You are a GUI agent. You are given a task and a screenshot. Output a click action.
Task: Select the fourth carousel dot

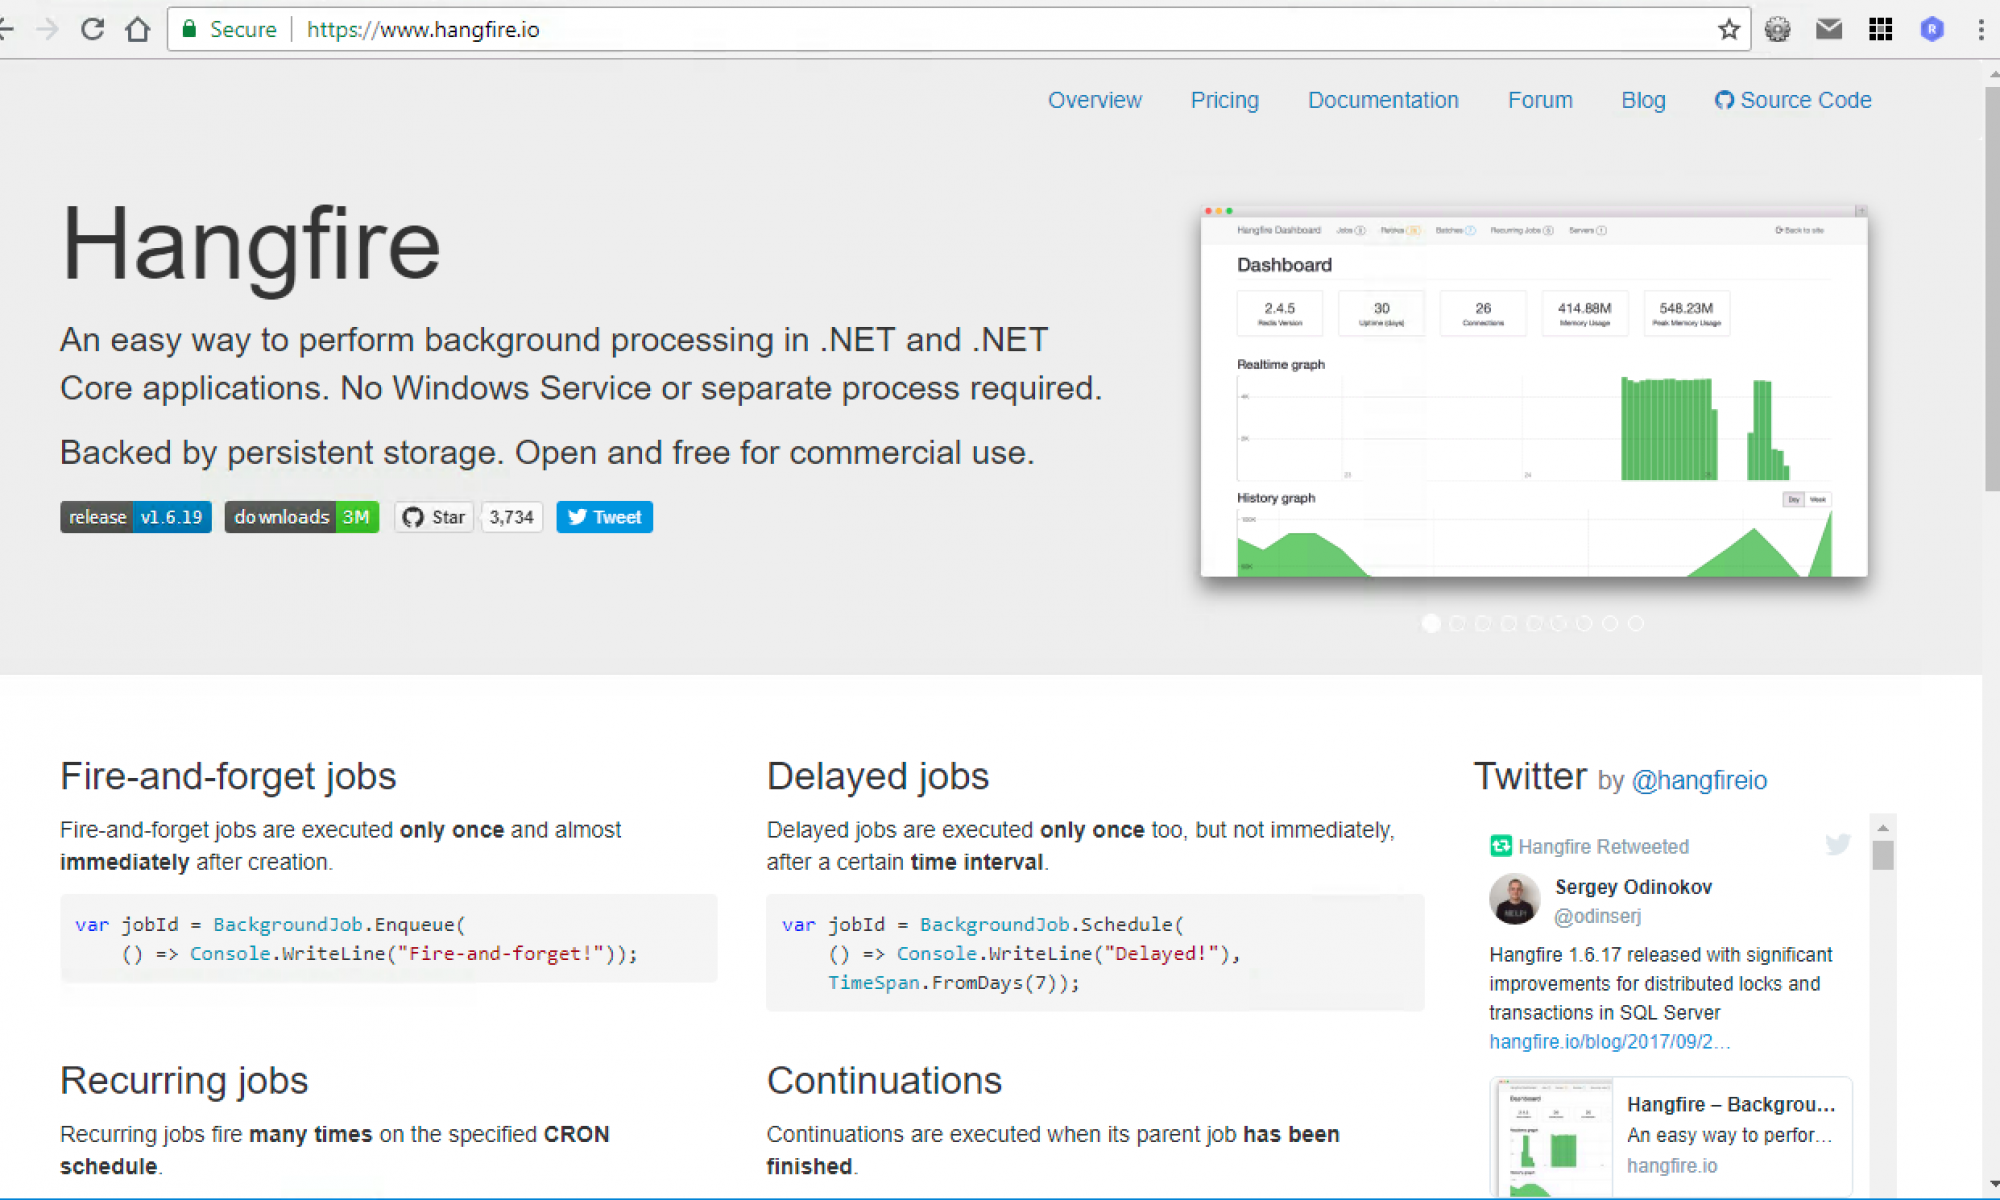[x=1508, y=623]
